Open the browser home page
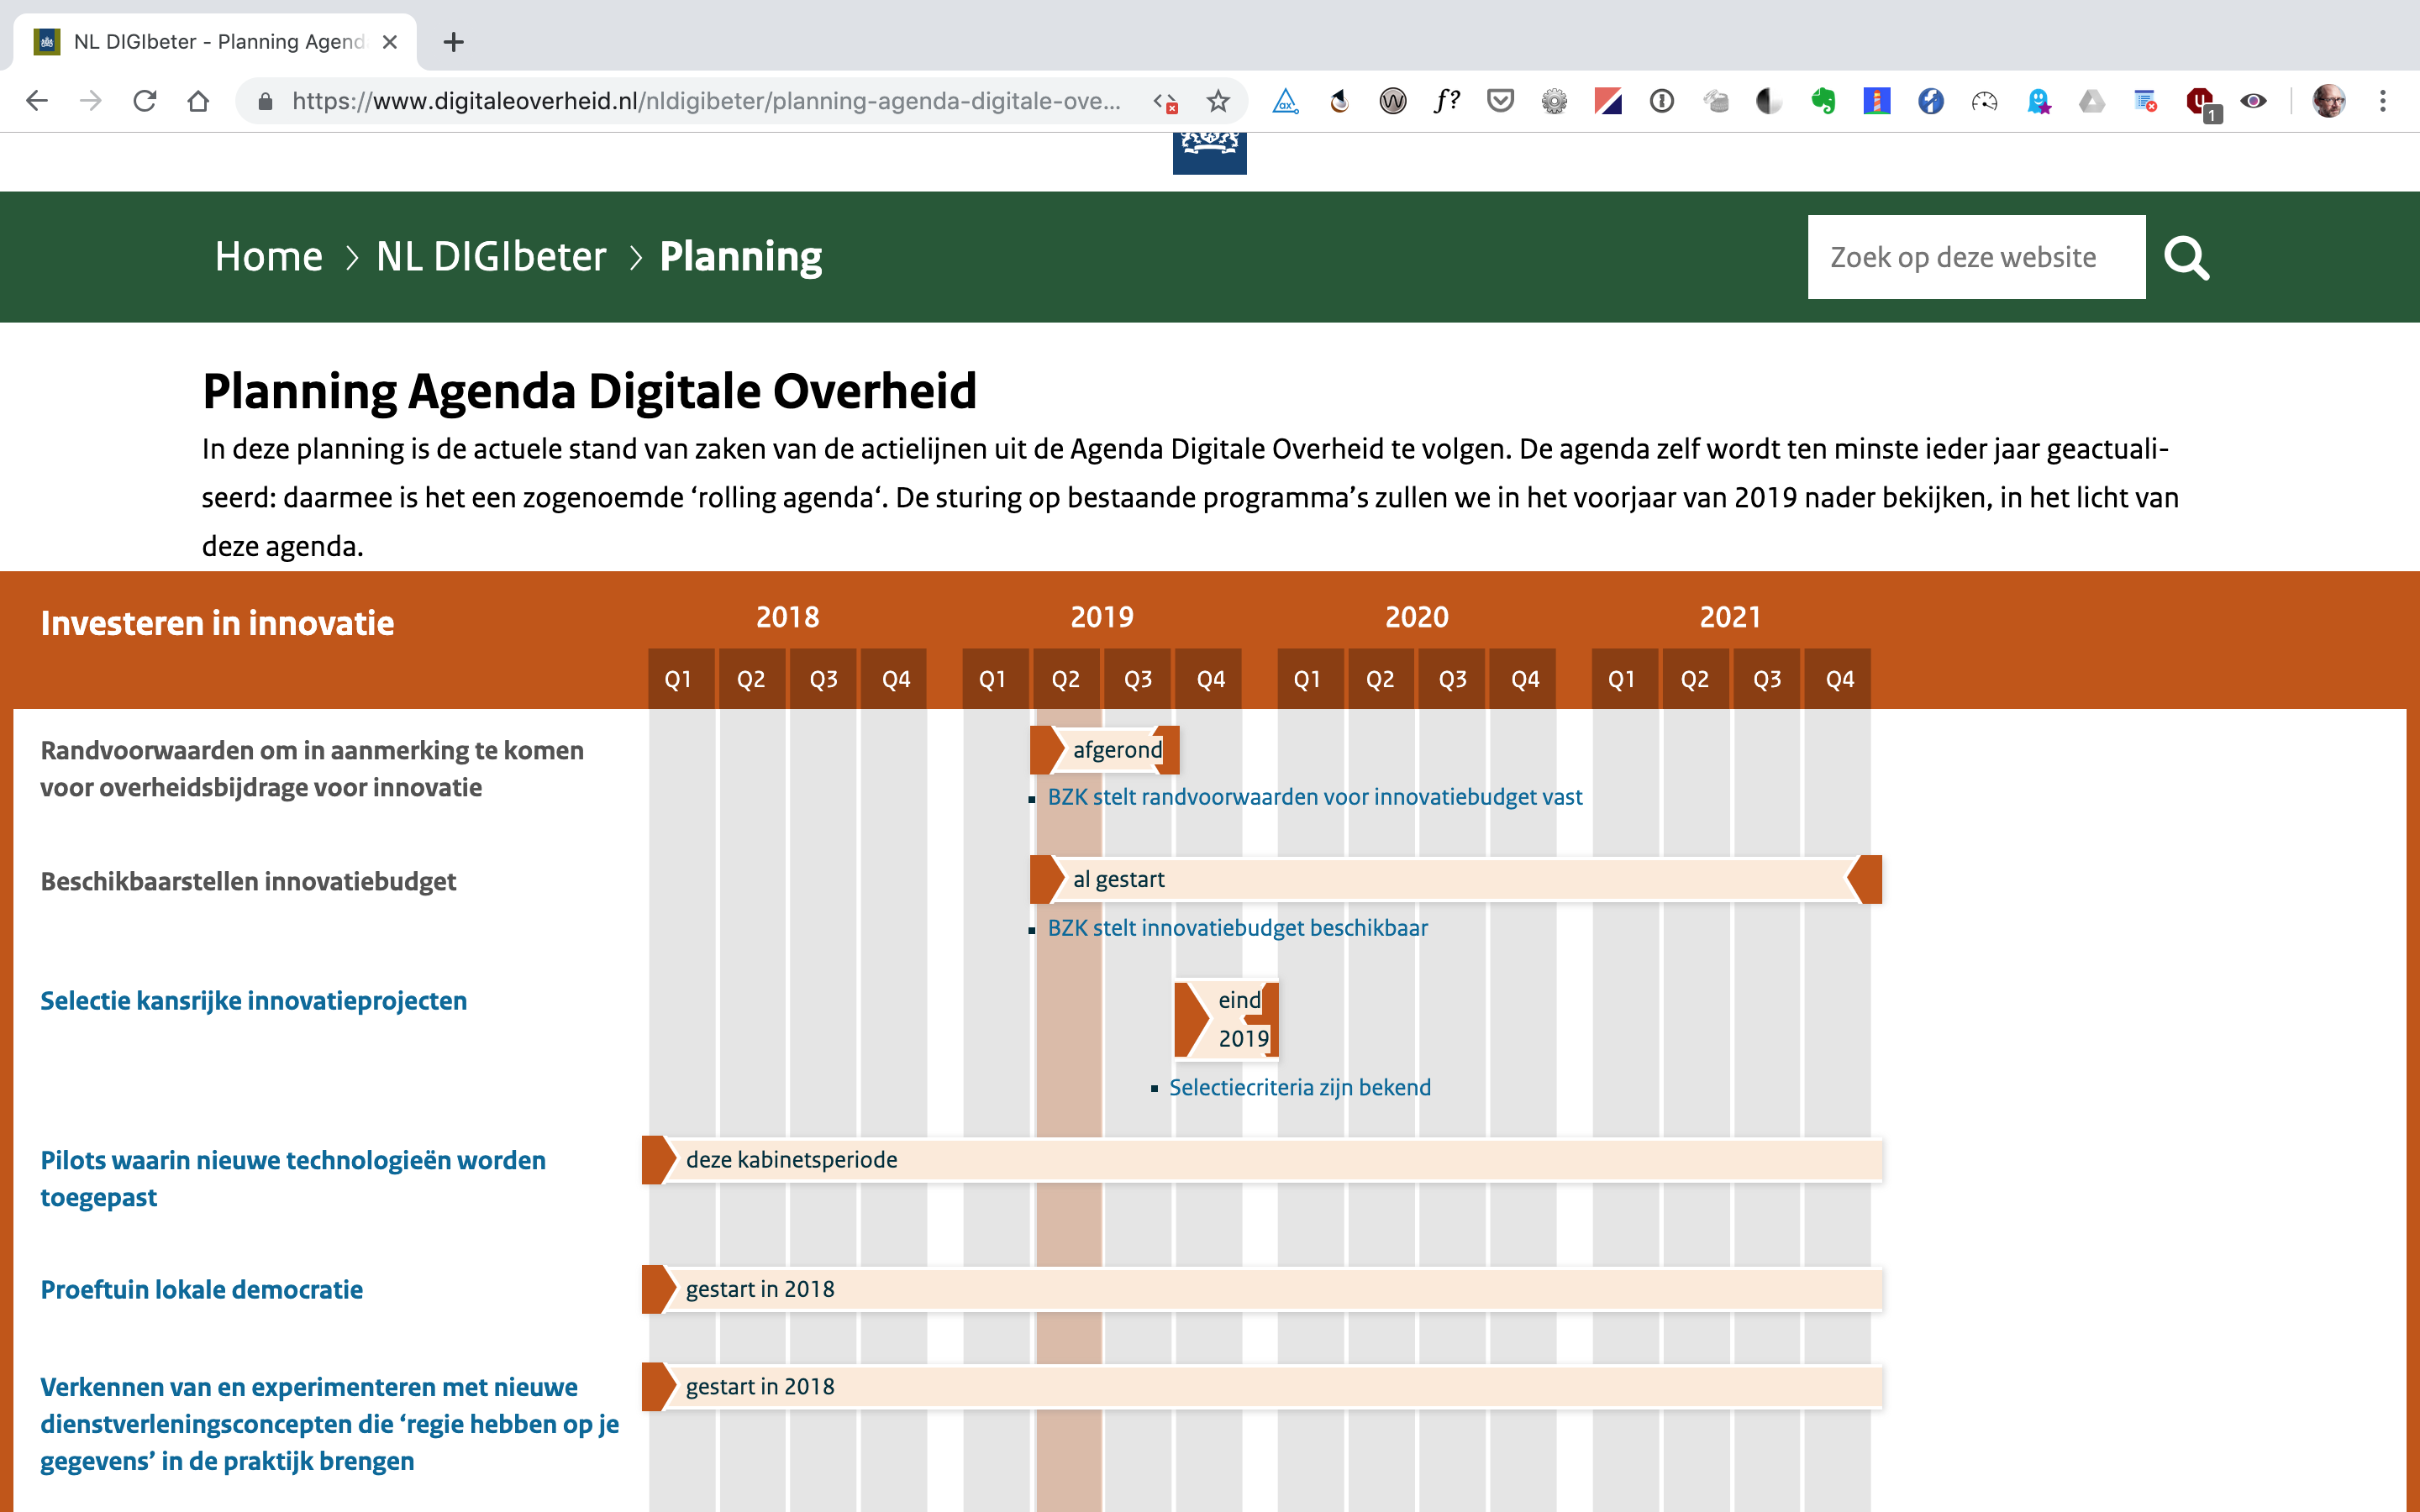This screenshot has height=1512, width=2420. (198, 101)
